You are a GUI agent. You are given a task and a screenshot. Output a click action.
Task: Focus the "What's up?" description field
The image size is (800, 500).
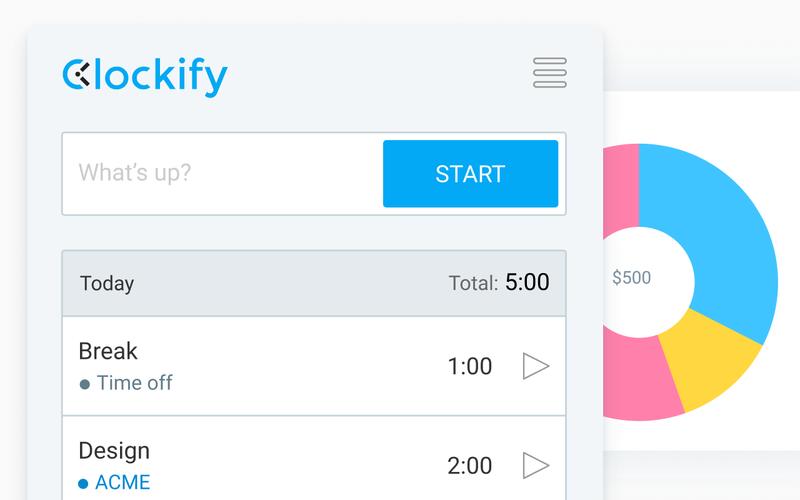[x=222, y=173]
